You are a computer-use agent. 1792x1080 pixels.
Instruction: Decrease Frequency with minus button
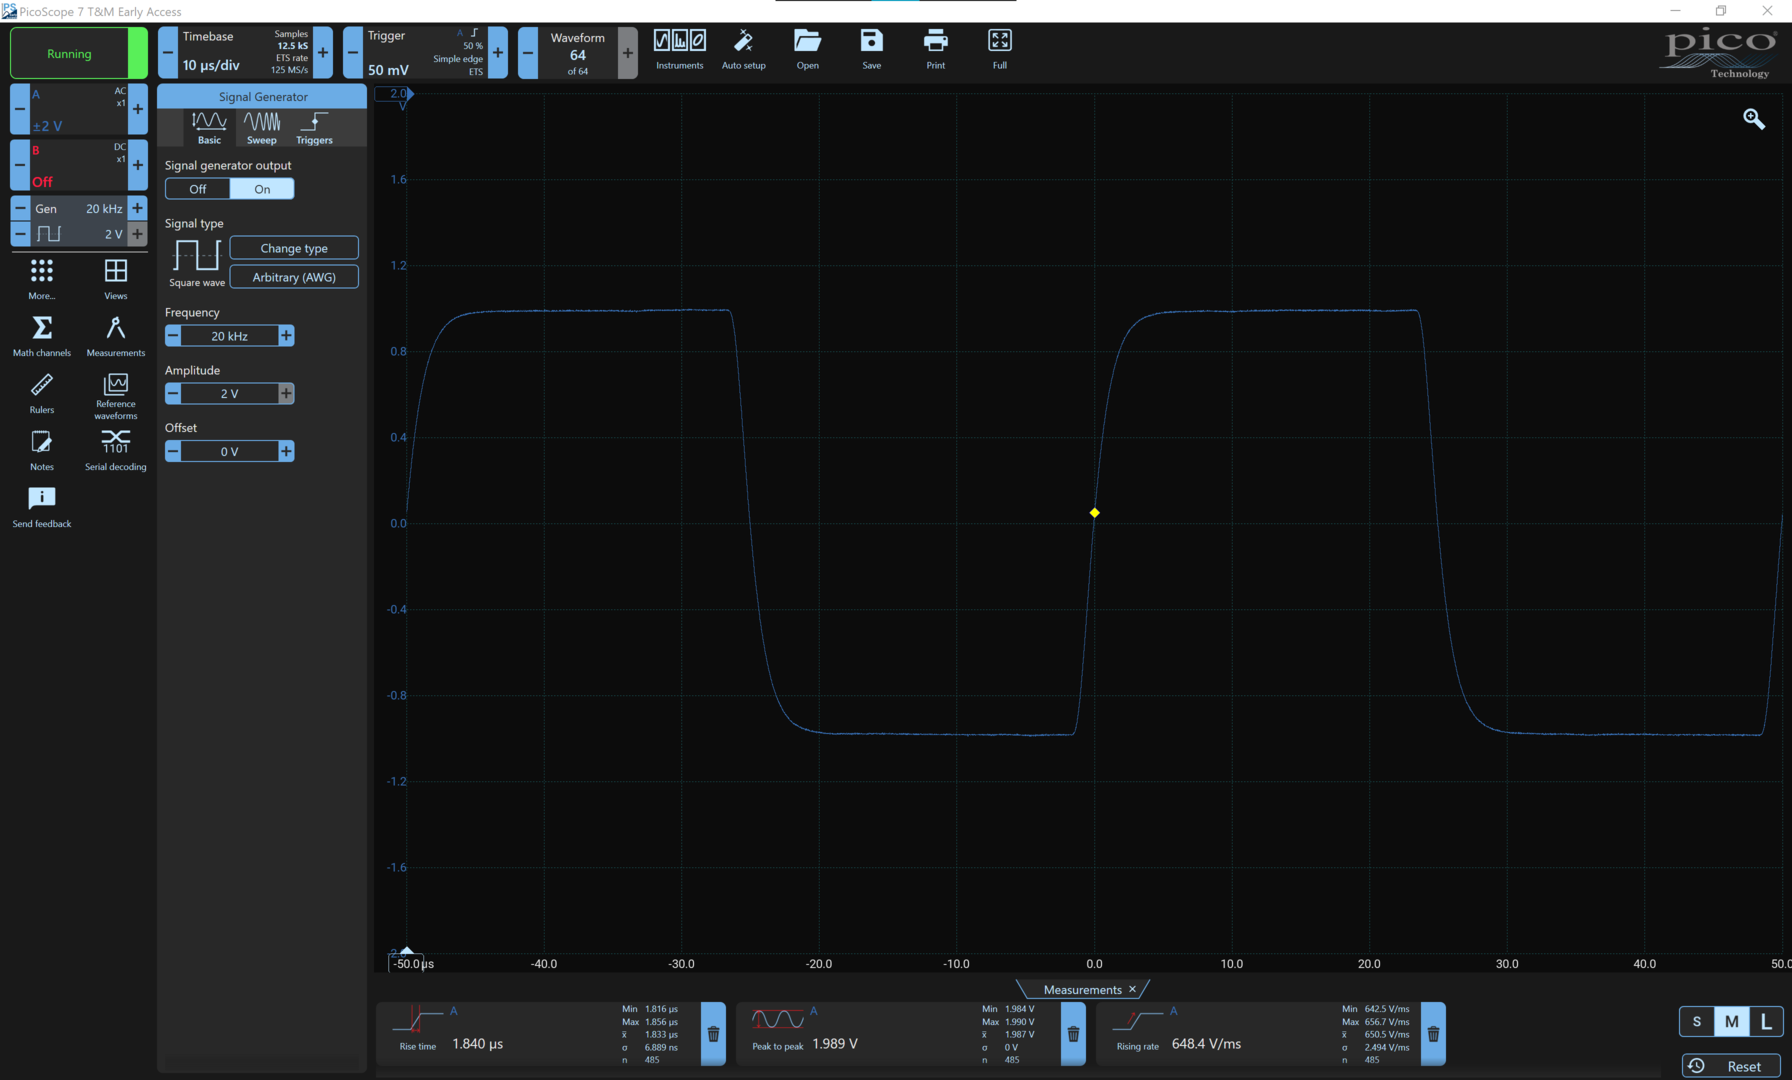click(x=173, y=336)
